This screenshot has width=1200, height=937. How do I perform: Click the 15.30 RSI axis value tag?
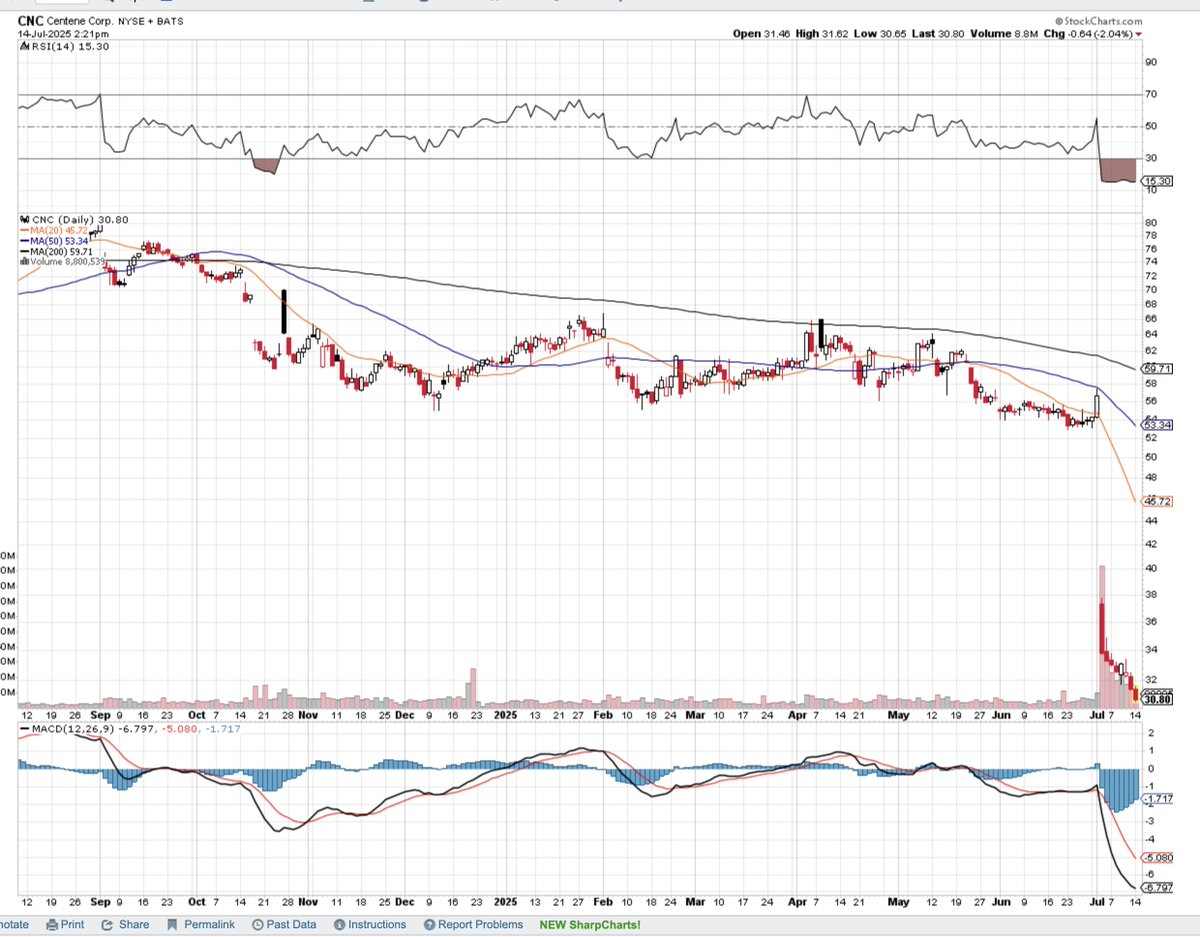pyautogui.click(x=1157, y=180)
